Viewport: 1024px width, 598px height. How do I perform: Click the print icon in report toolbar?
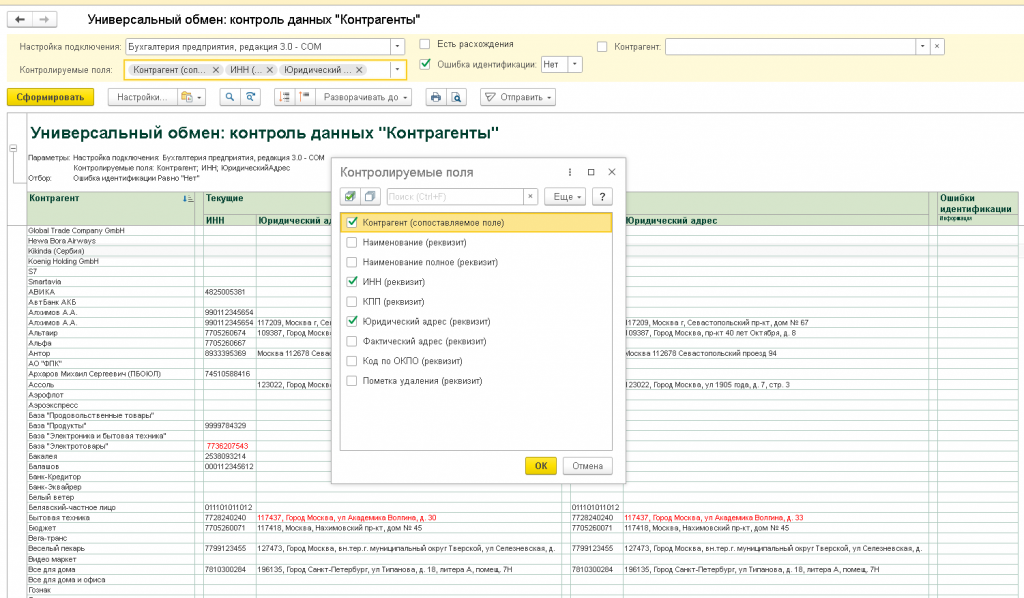436,97
